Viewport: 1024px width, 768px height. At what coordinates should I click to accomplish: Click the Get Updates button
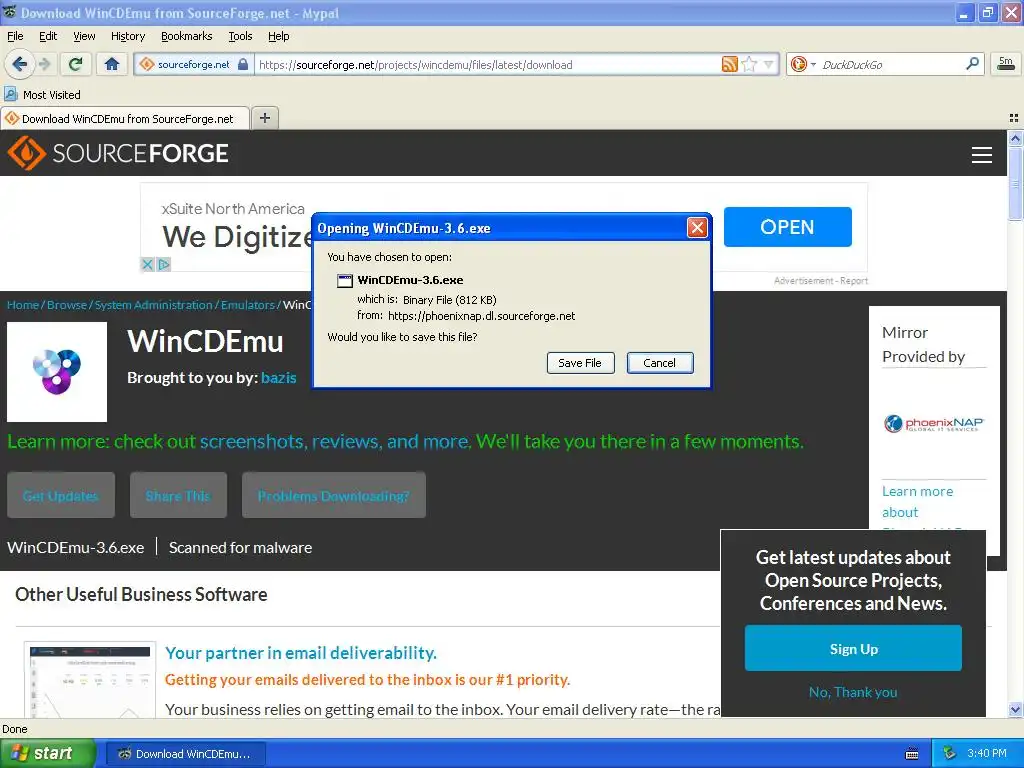[x=61, y=496]
